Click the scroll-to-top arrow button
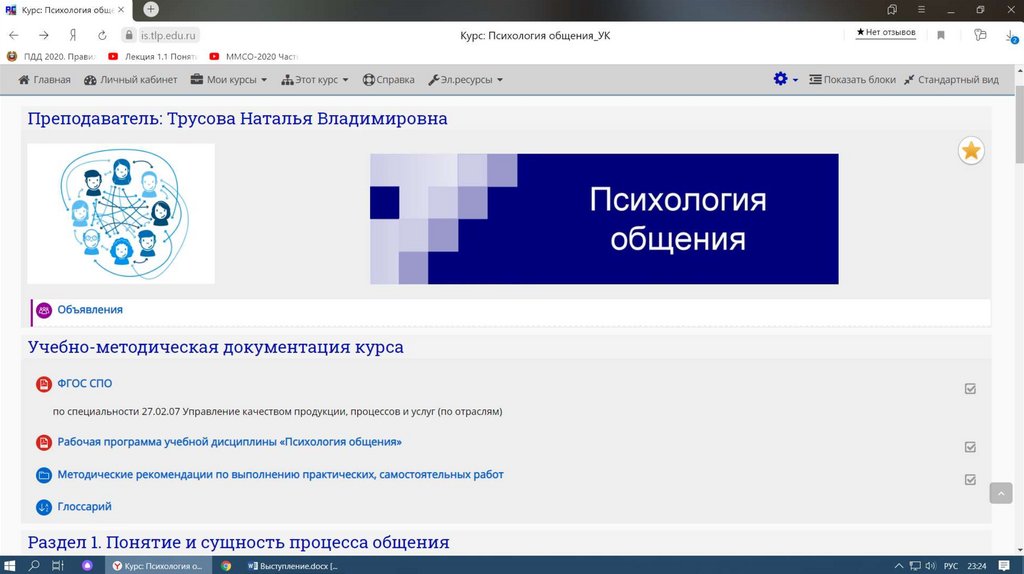The image size is (1024, 574). [1000, 493]
